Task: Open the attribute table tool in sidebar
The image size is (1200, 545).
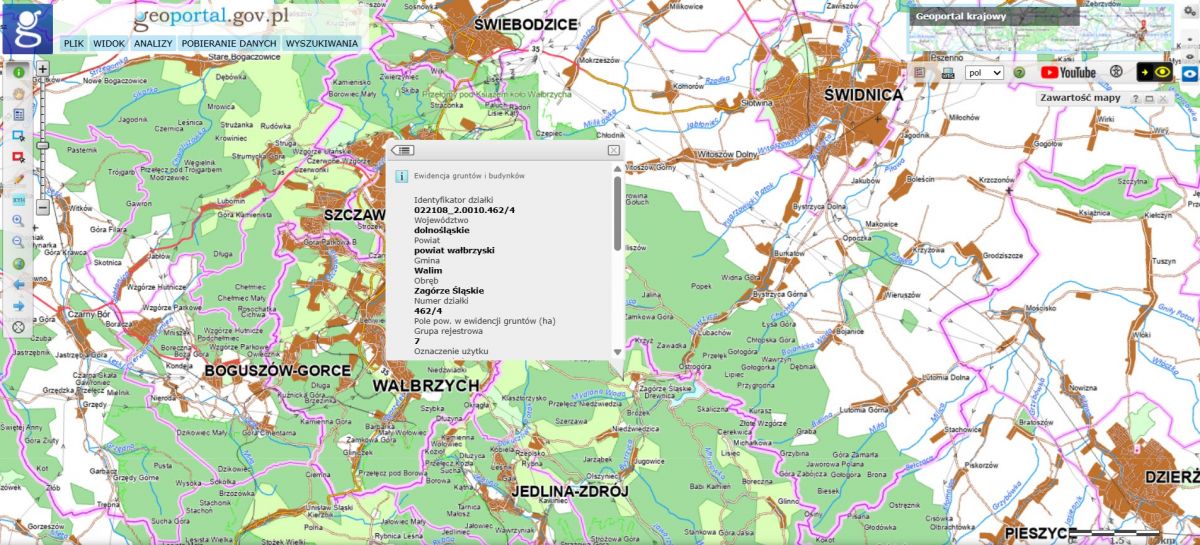Action: pos(18,115)
